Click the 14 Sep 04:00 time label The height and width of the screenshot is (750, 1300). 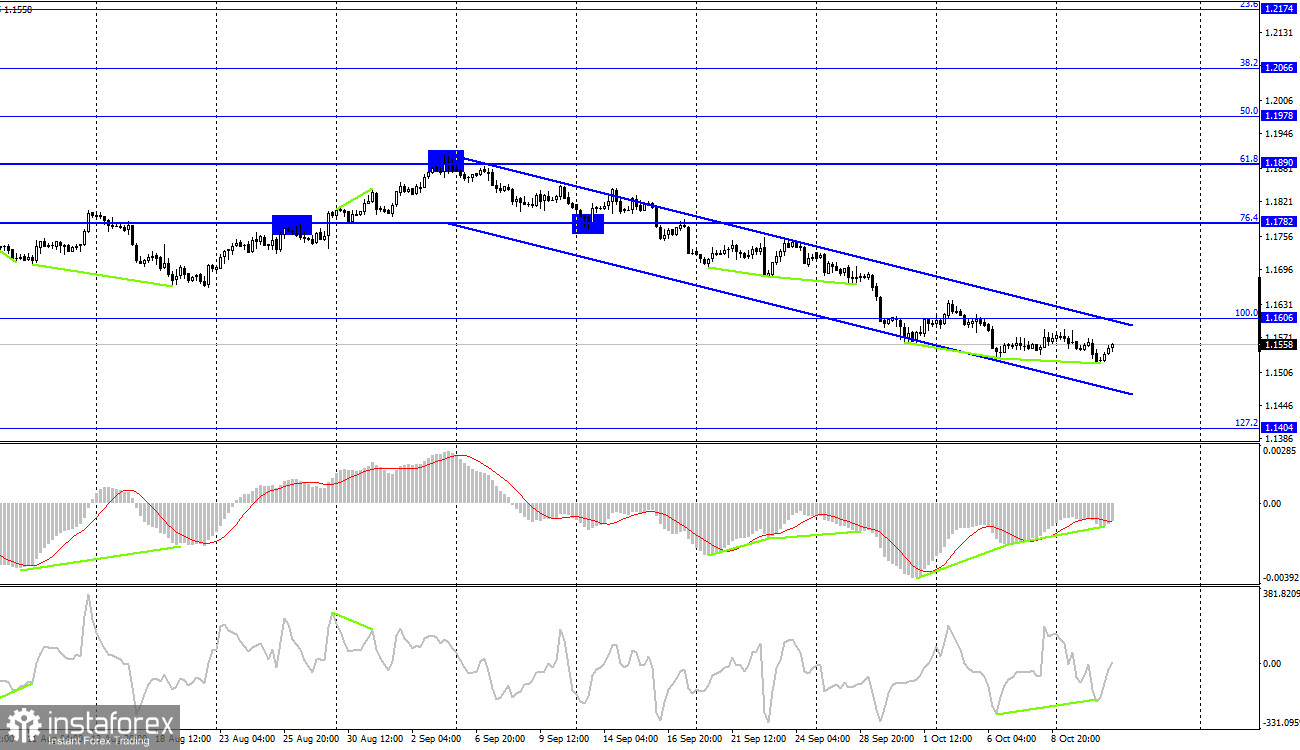pos(630,740)
